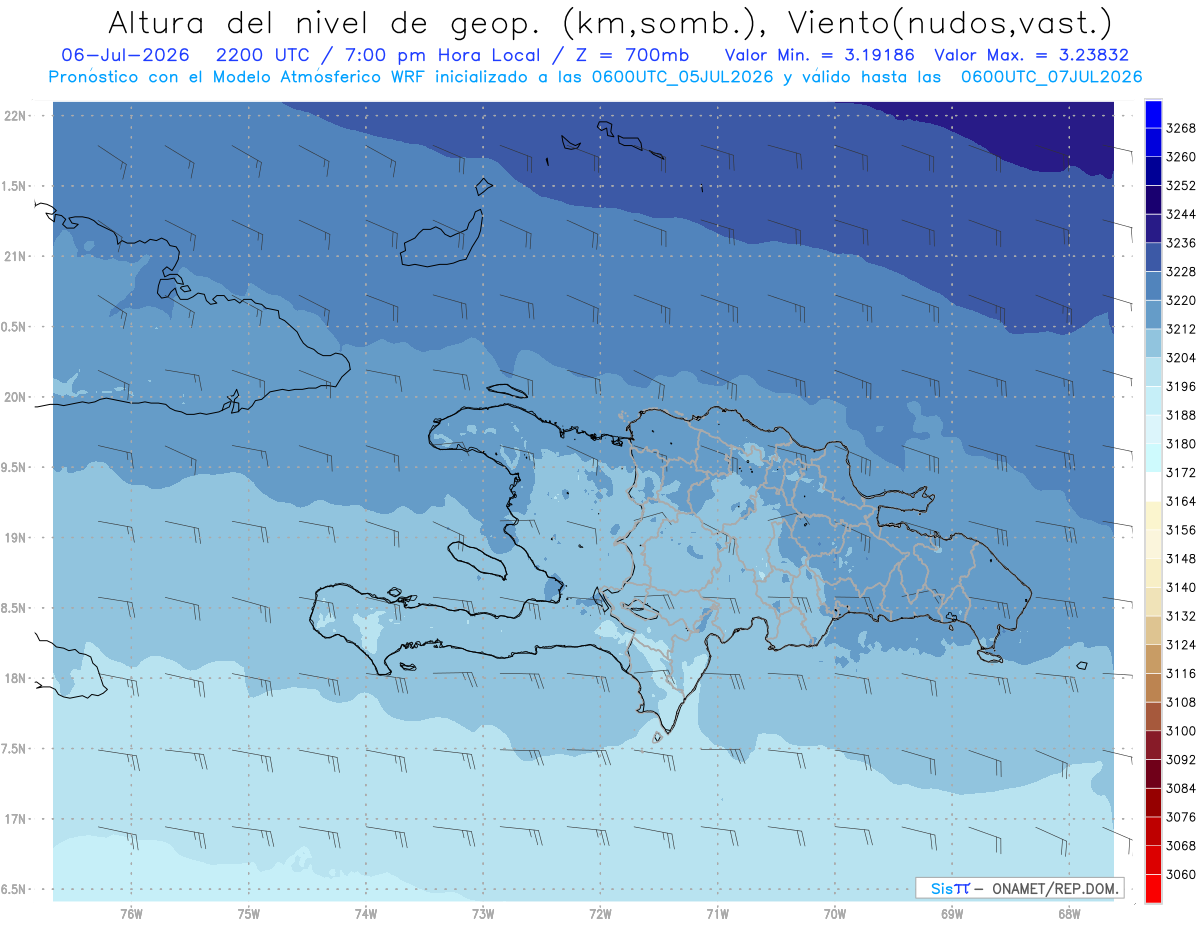Click the legend swatch between 3236 and 3228
The width and height of the screenshot is (1200, 927).
point(1153,257)
